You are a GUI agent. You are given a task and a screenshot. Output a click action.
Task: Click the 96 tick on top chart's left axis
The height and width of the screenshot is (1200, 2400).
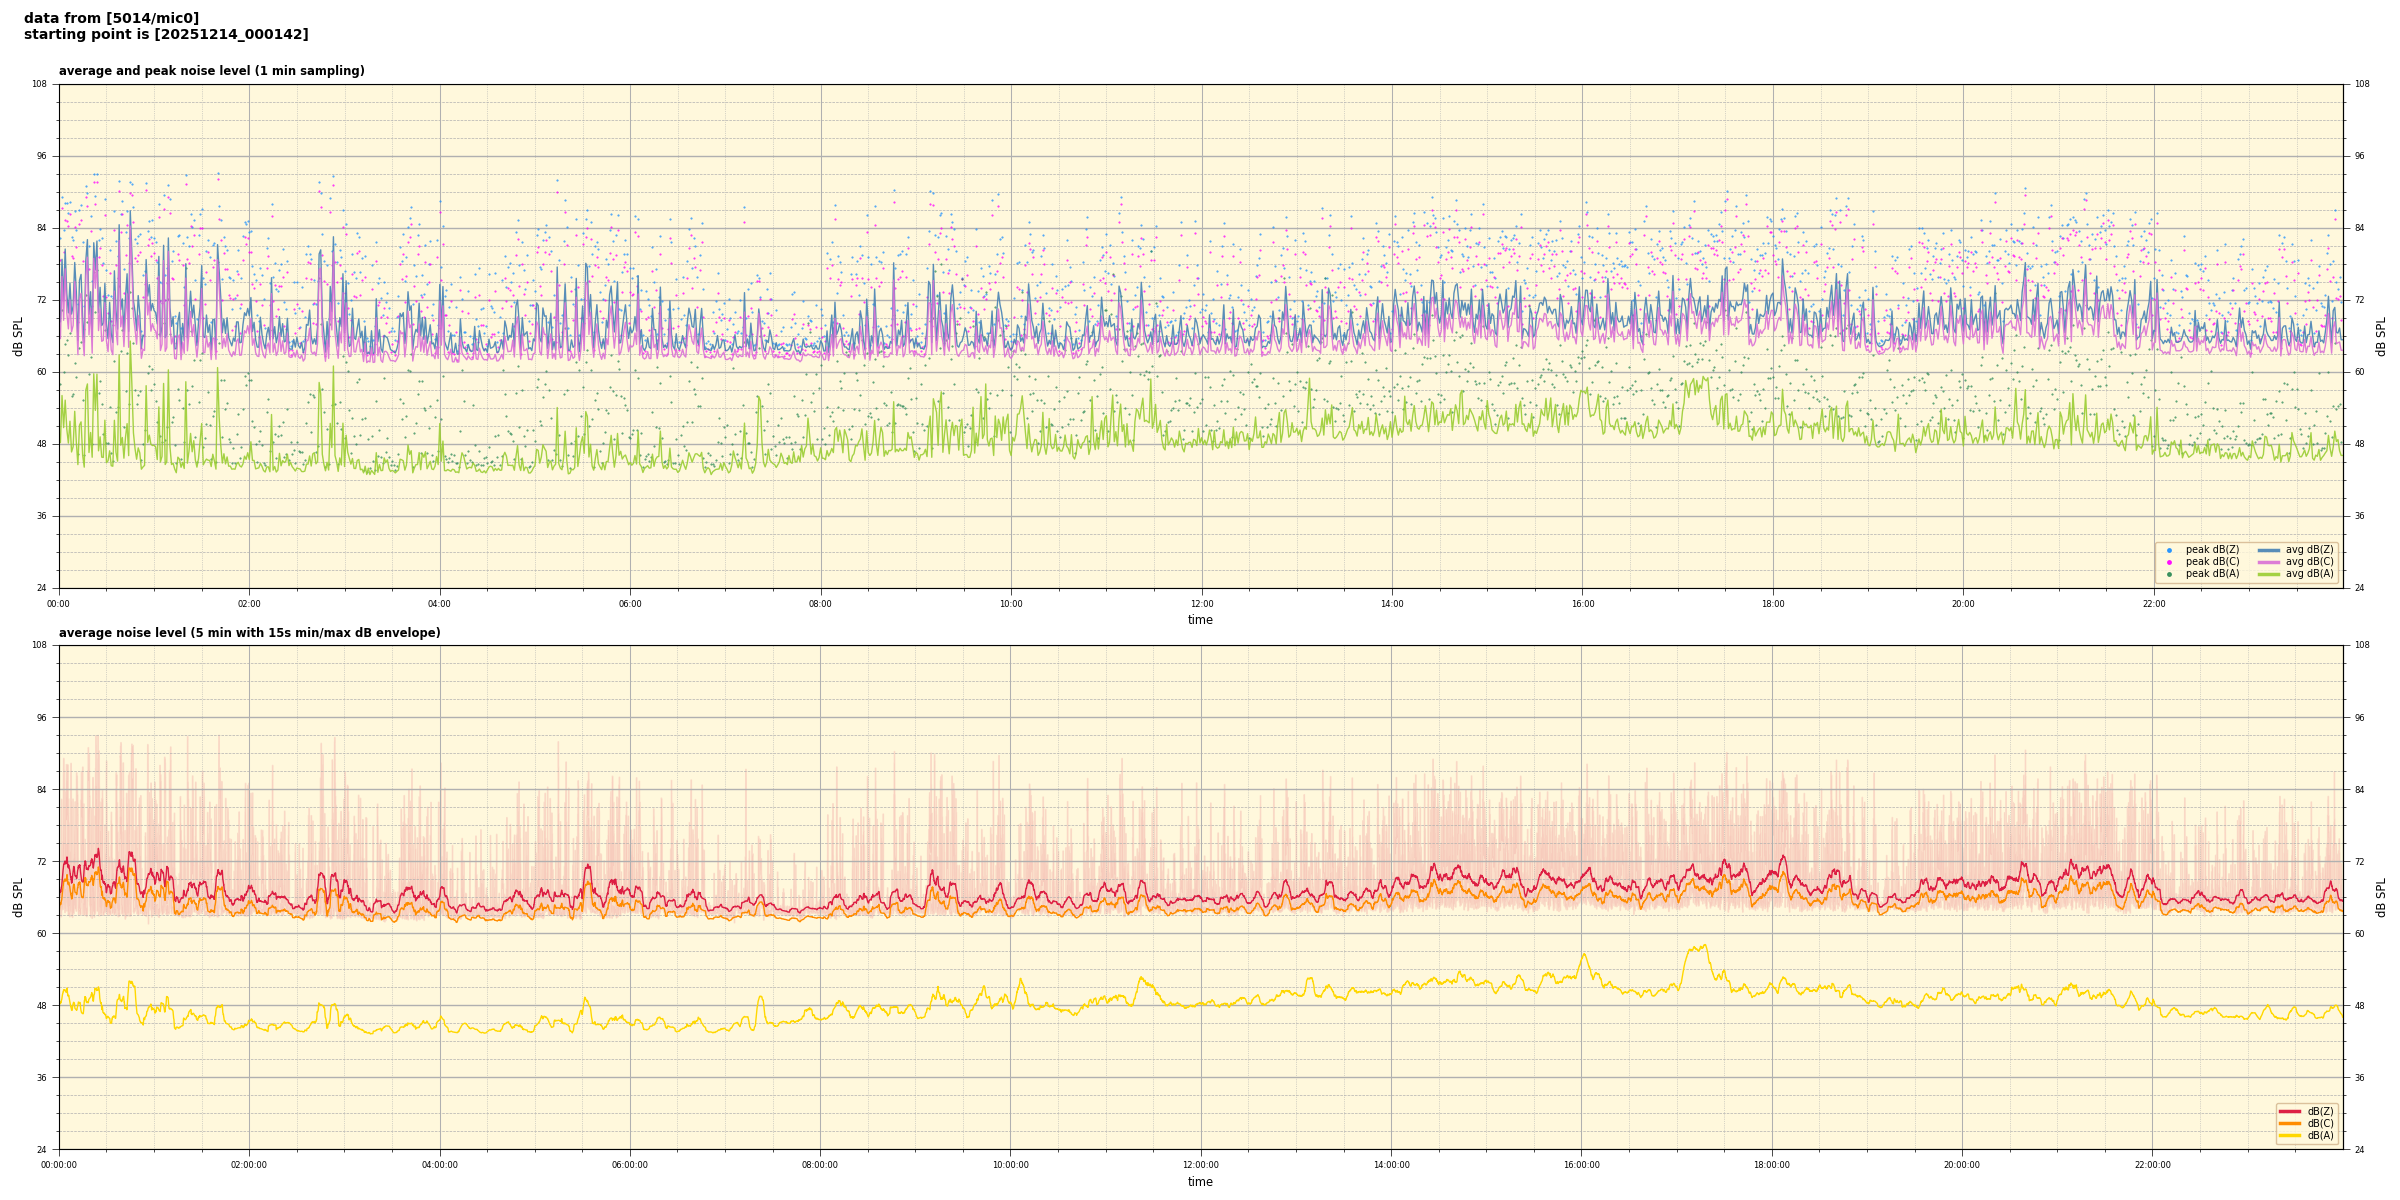coord(40,156)
